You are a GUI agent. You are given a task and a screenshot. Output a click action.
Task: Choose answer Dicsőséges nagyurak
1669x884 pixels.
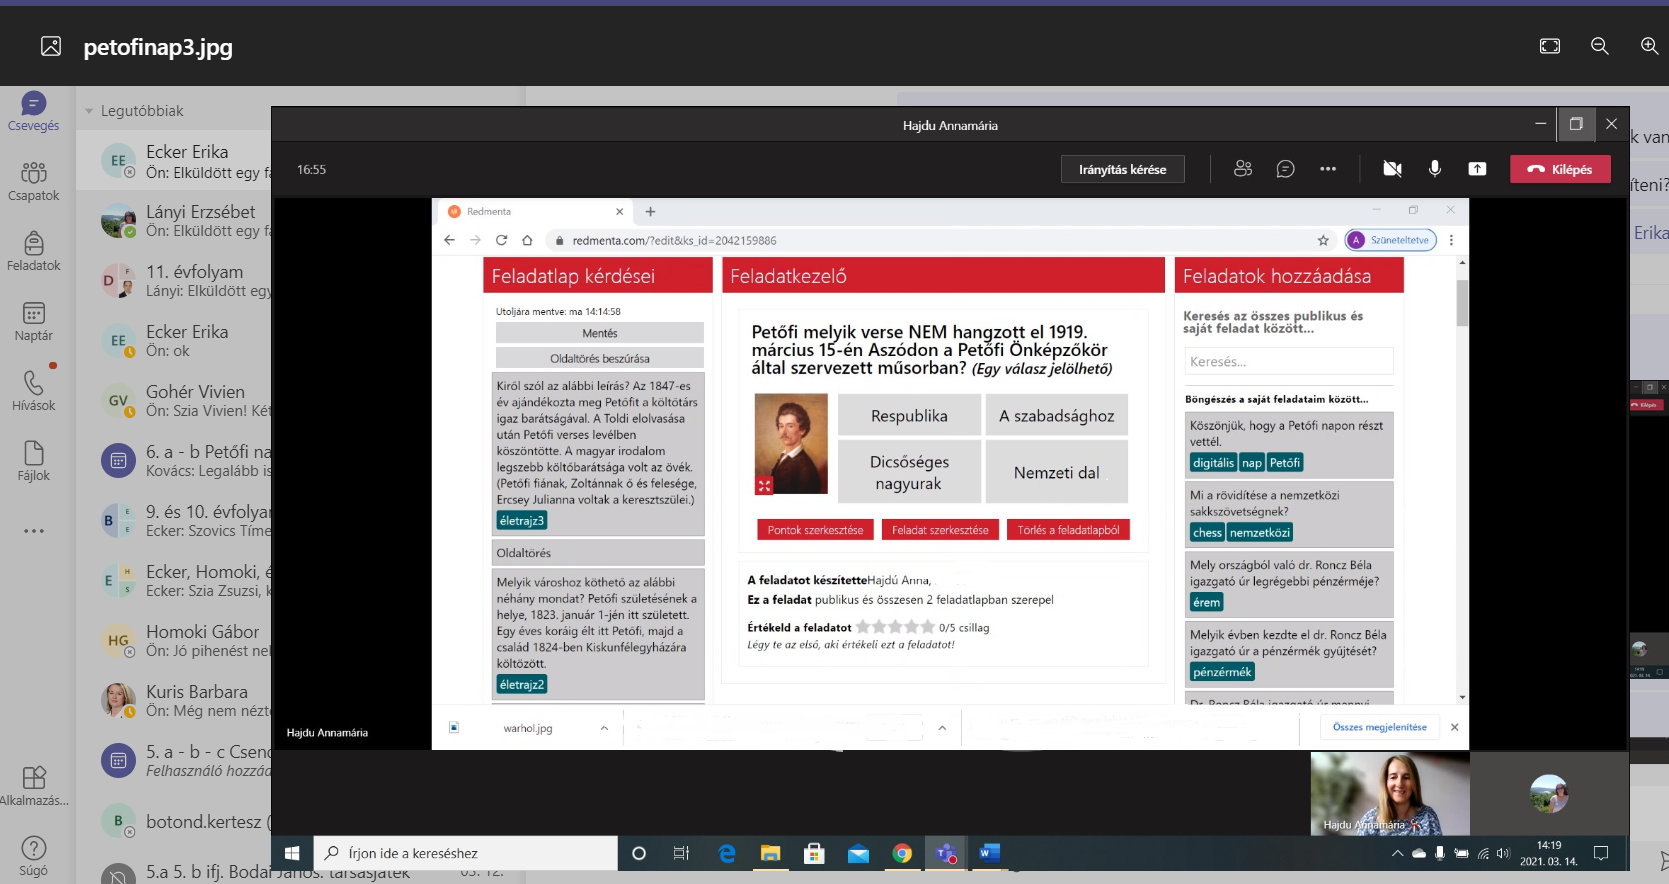(909, 472)
